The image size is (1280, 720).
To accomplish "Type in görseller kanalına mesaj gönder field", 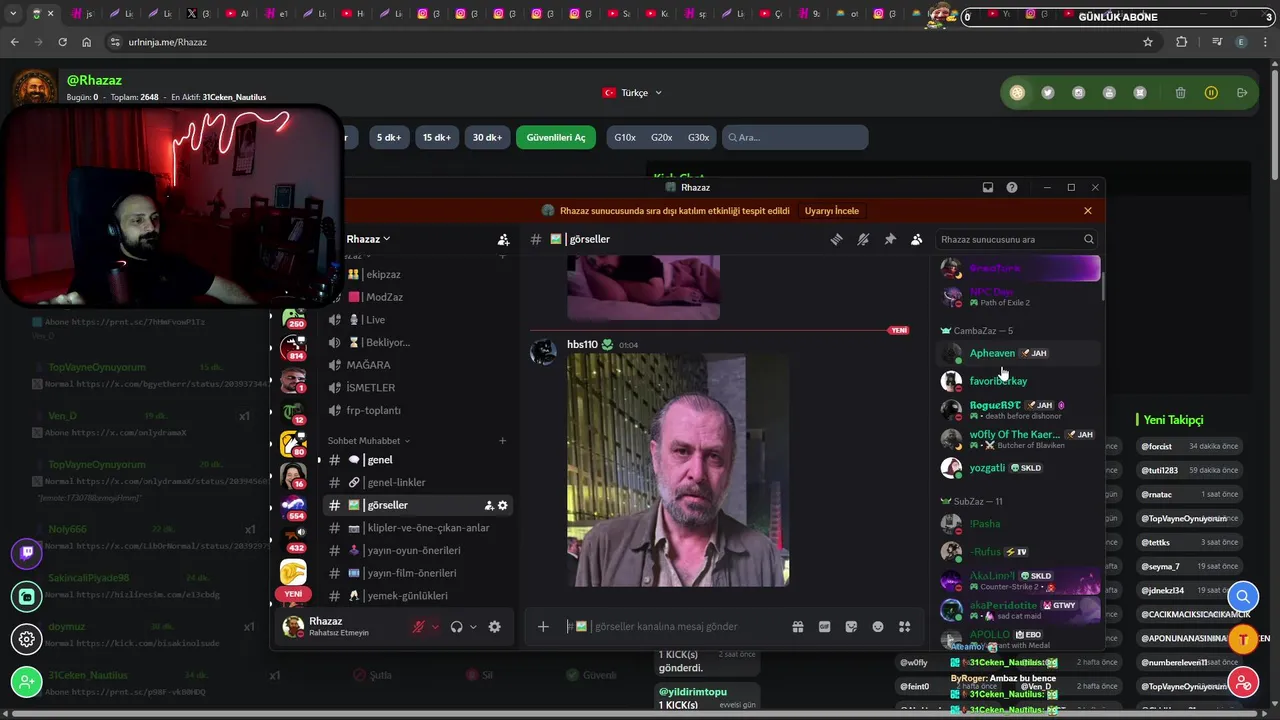I will click(x=675, y=627).
